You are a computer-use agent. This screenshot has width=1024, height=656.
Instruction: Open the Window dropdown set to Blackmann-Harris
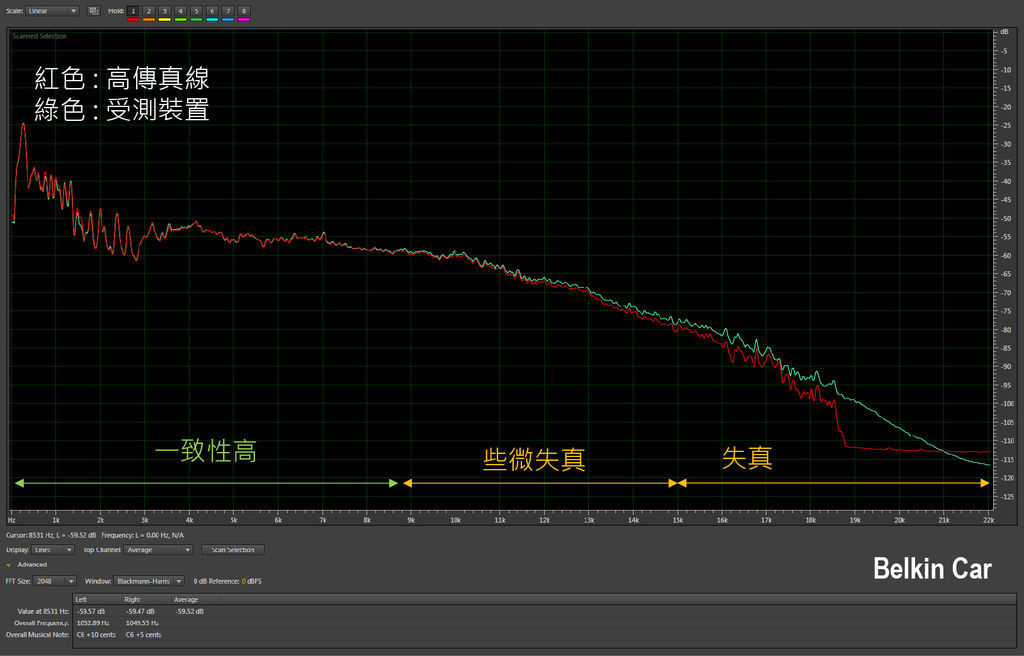point(149,581)
